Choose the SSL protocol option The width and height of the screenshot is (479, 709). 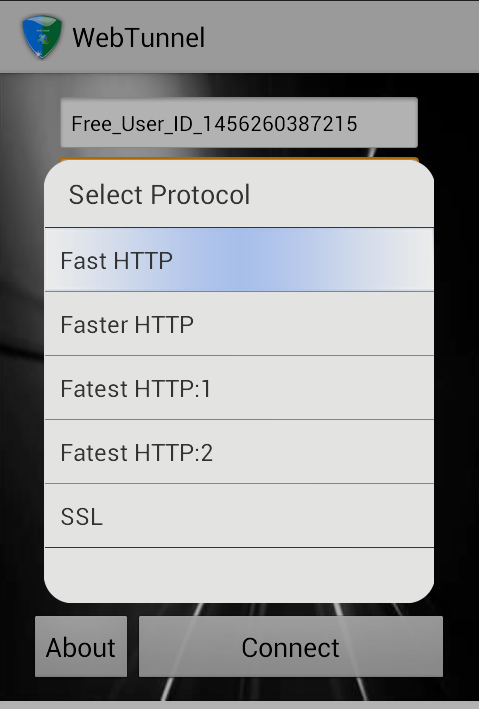pyautogui.click(x=239, y=516)
